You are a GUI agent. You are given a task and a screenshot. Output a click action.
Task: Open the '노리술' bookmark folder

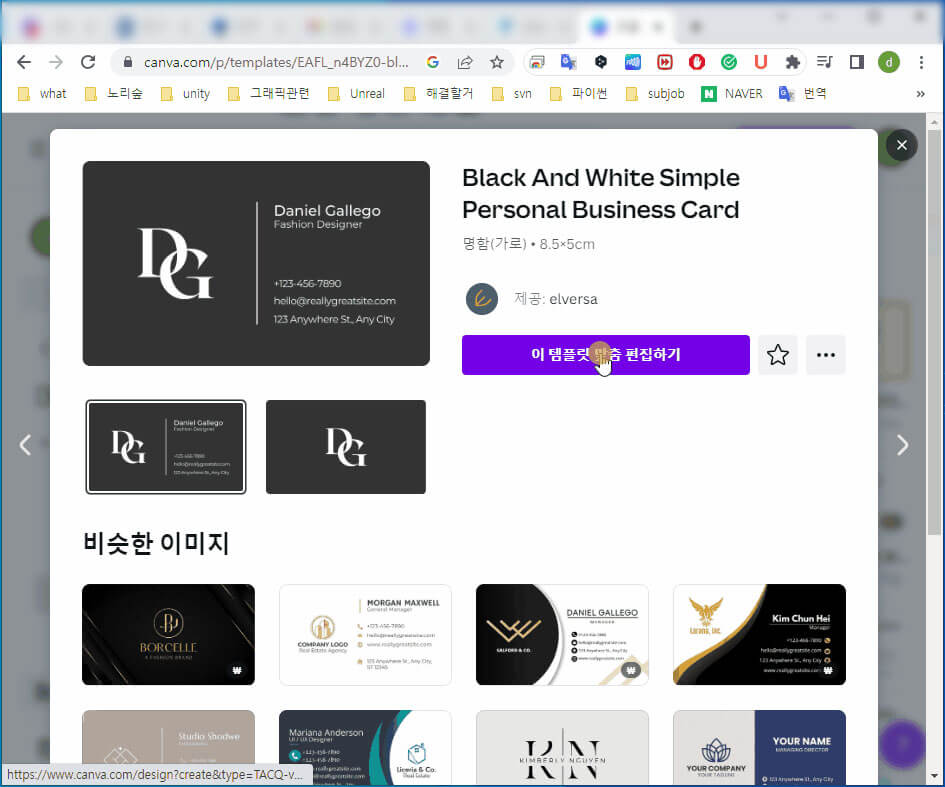coord(114,94)
